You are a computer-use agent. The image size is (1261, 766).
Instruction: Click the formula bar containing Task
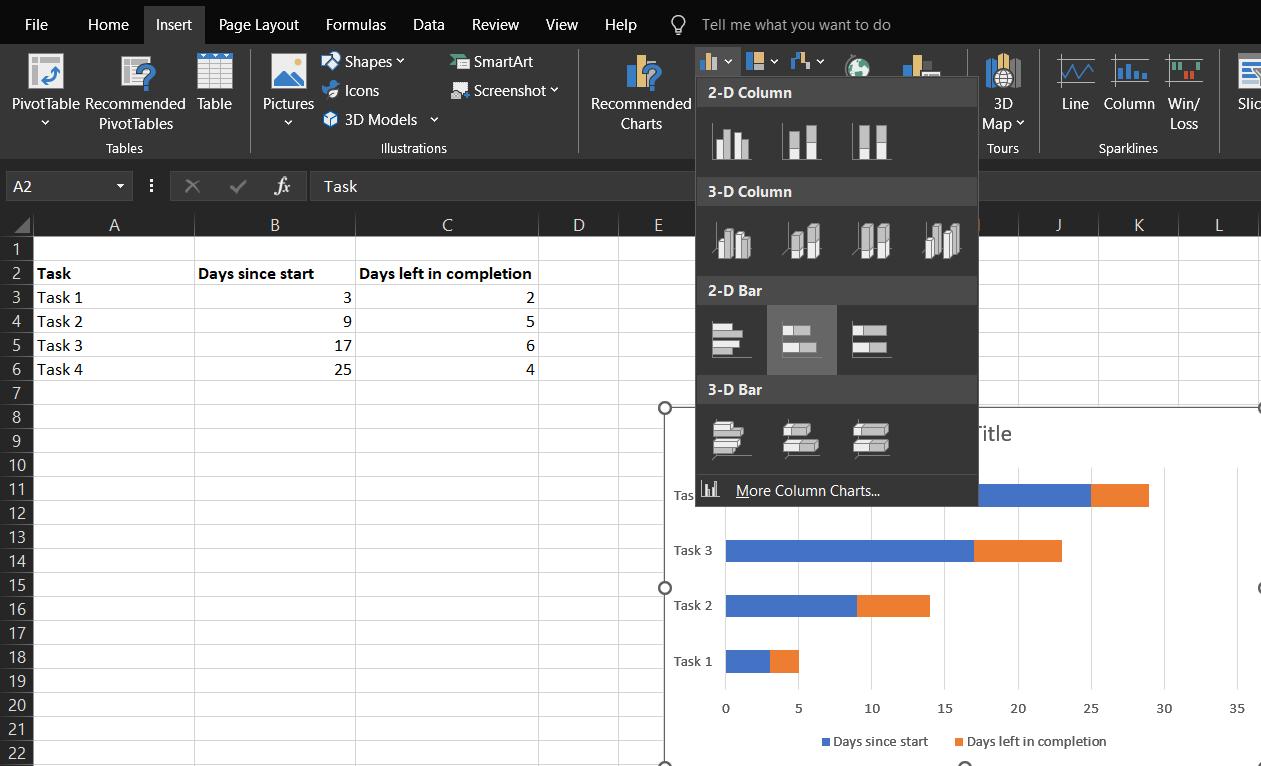pos(785,186)
